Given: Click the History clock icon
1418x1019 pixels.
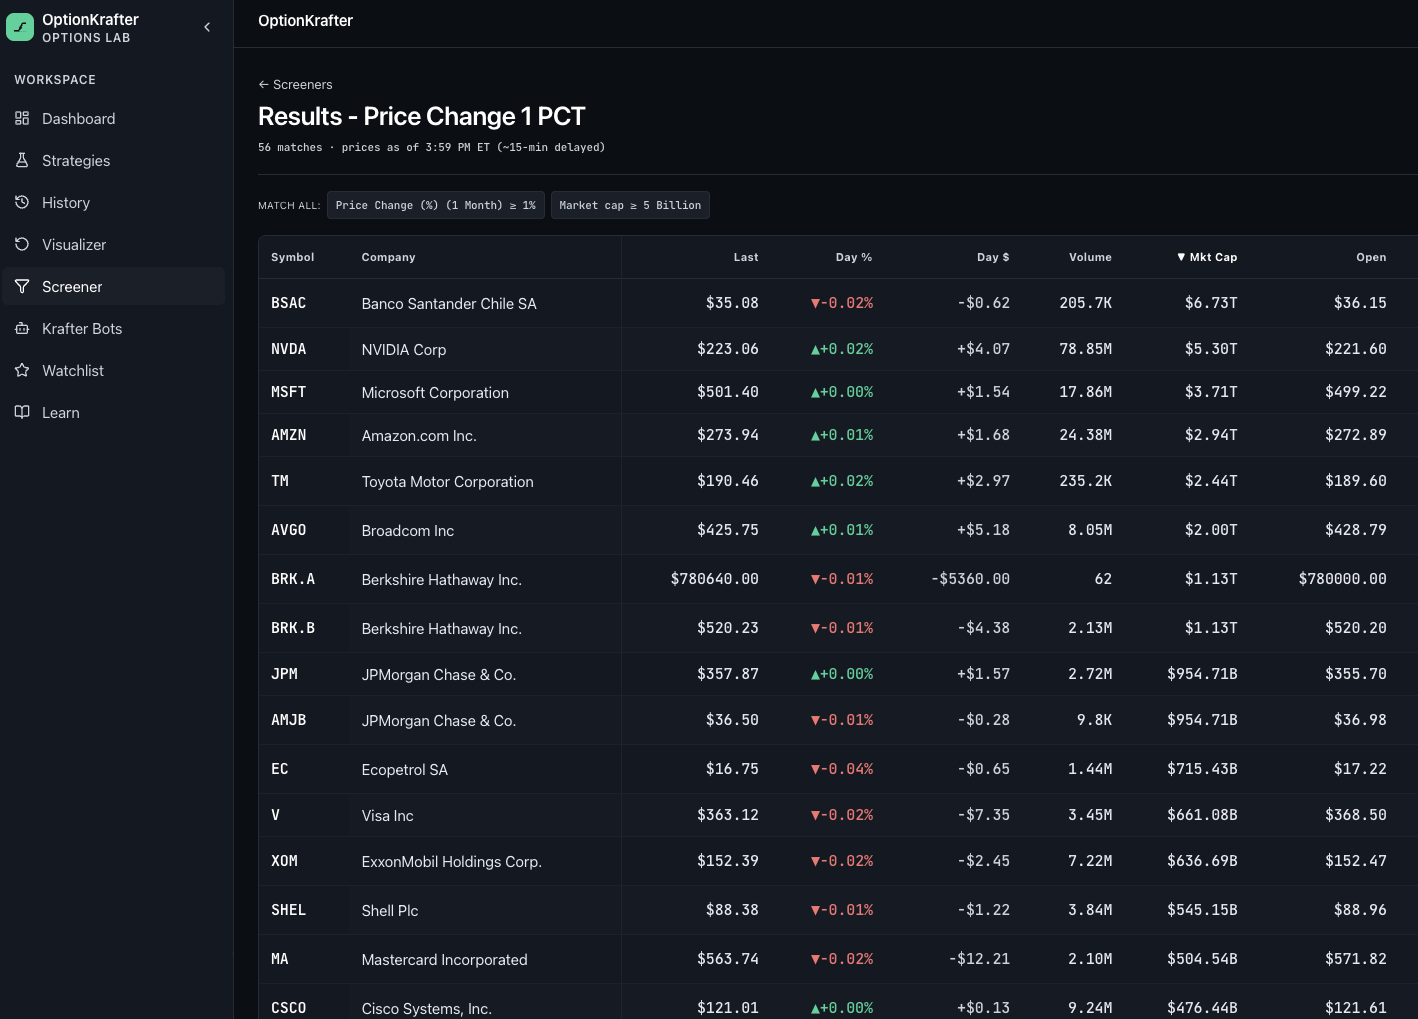Looking at the screenshot, I should 22,202.
